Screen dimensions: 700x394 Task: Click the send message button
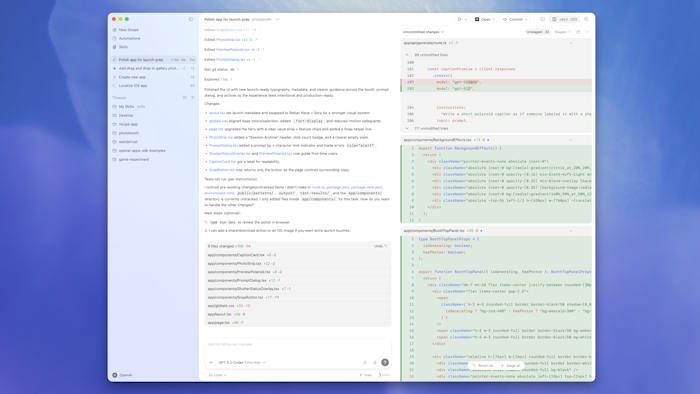point(385,362)
